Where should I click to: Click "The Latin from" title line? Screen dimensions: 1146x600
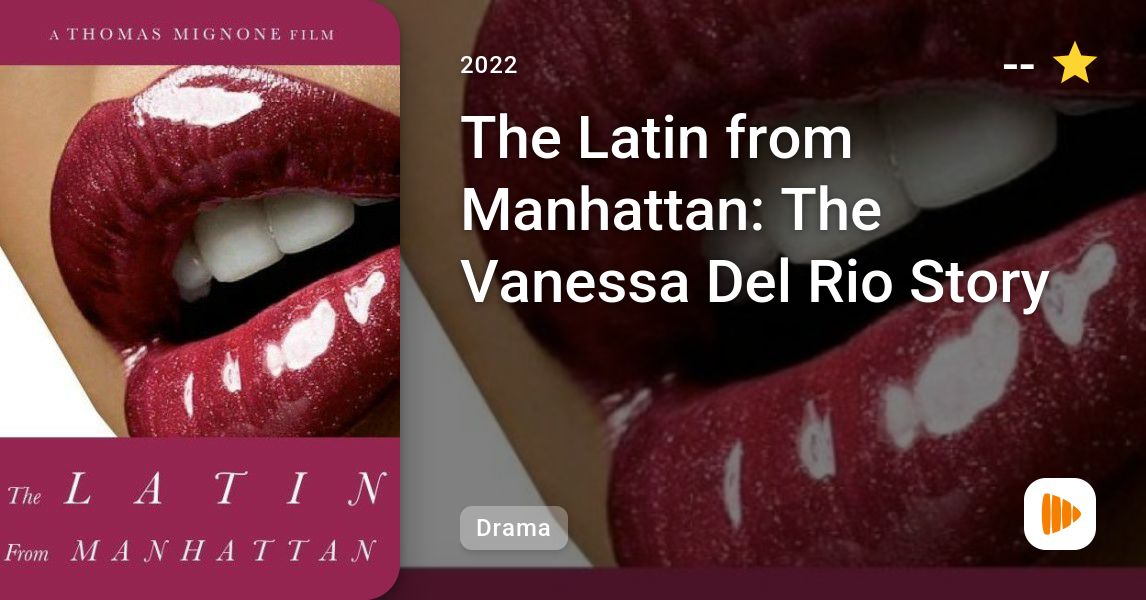pyautogui.click(x=656, y=137)
